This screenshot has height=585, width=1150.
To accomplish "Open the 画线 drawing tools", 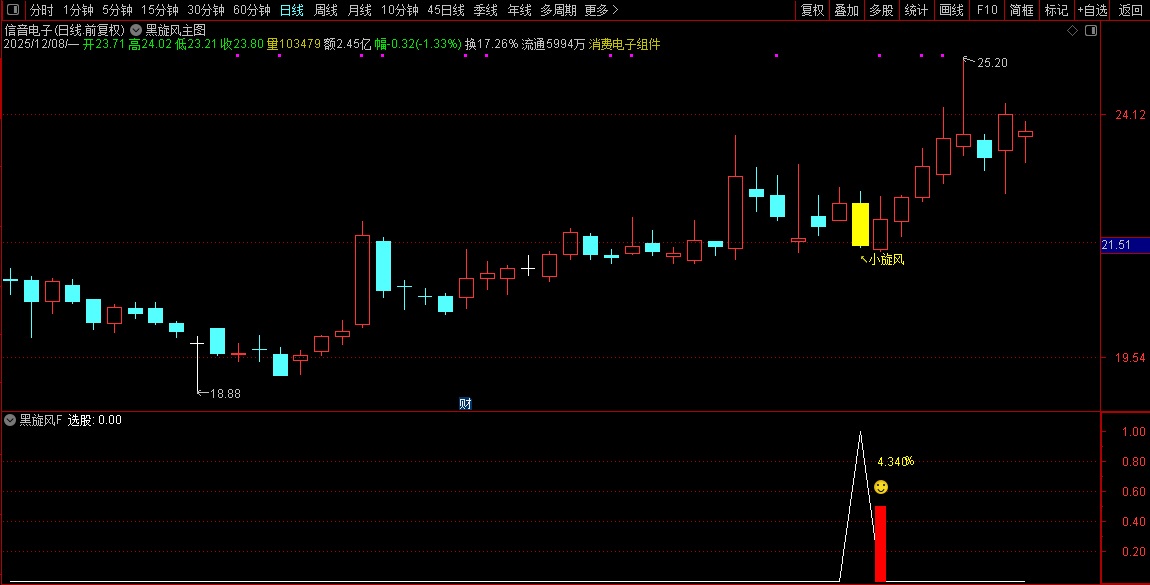I will point(951,10).
